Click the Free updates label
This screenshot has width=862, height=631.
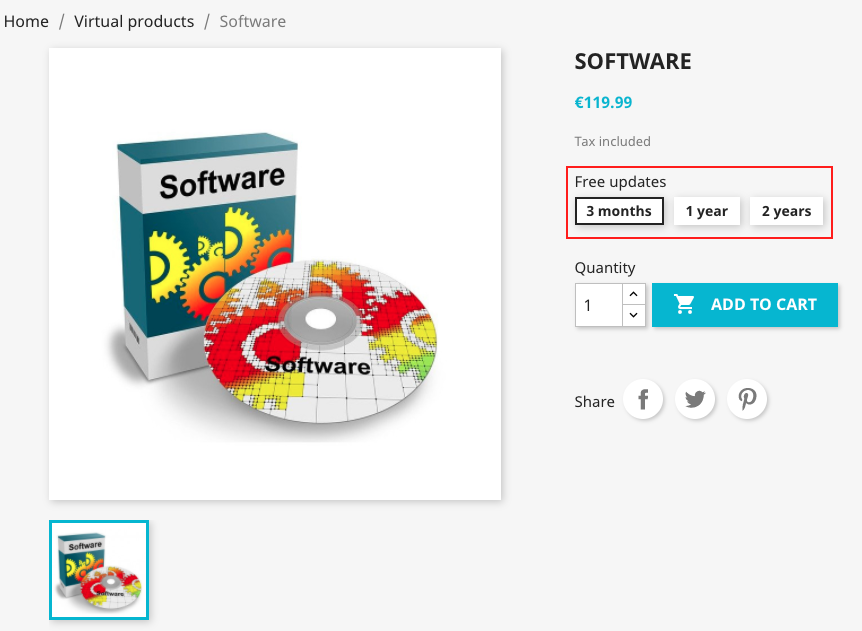(620, 181)
